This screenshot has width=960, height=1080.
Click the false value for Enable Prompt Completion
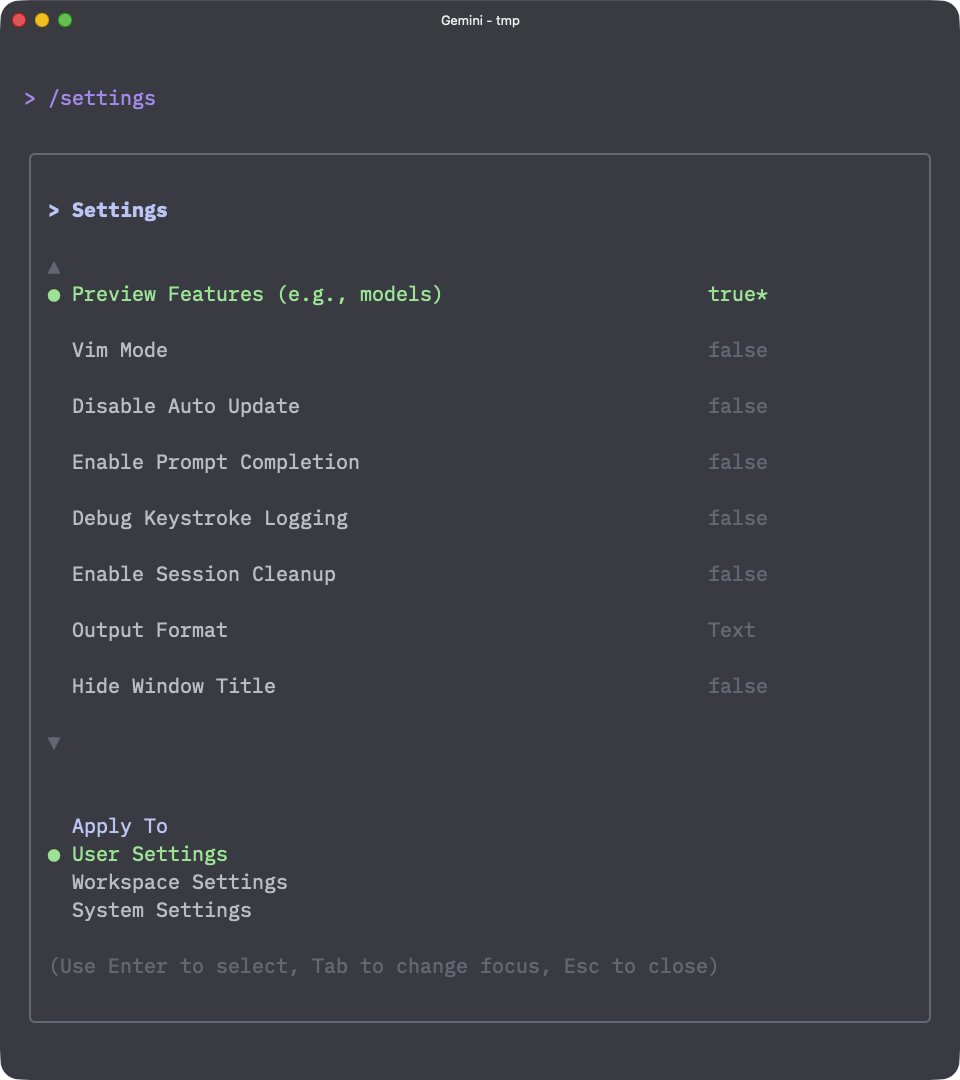tap(738, 462)
